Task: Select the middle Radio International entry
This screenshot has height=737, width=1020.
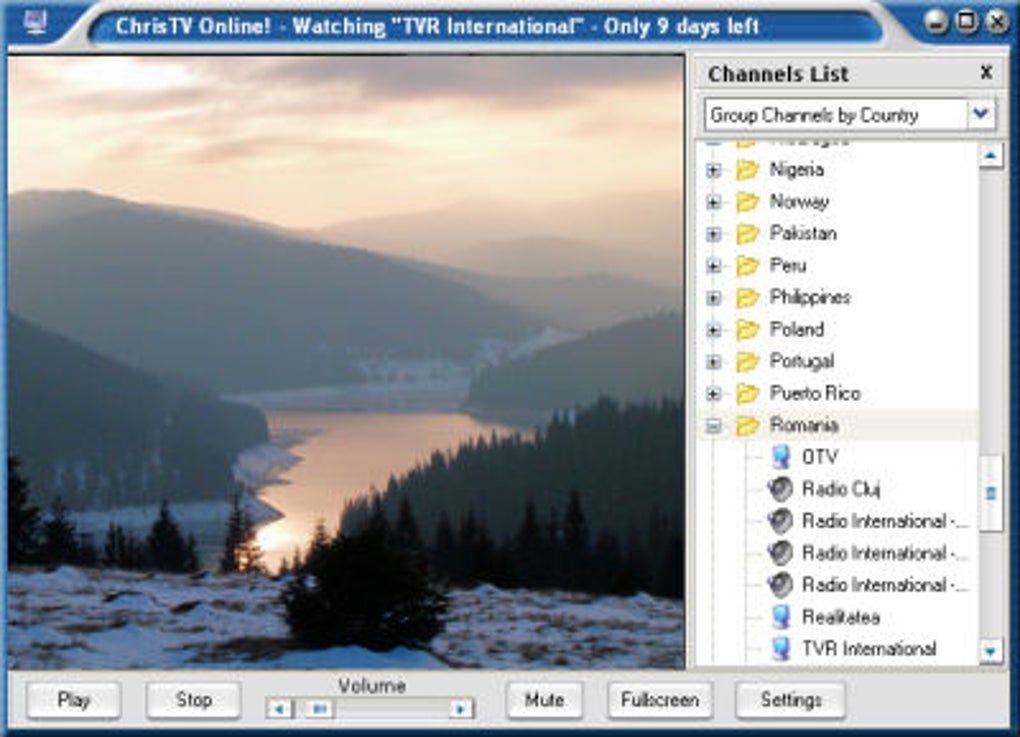Action: [x=885, y=553]
